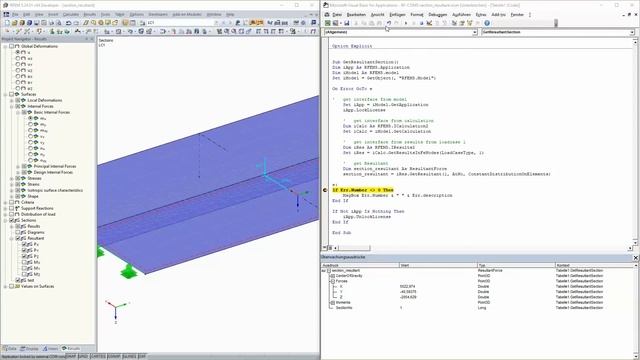Click horizontal scrollbar of code window
Viewport: 640px width, 360px height.
click(x=483, y=248)
